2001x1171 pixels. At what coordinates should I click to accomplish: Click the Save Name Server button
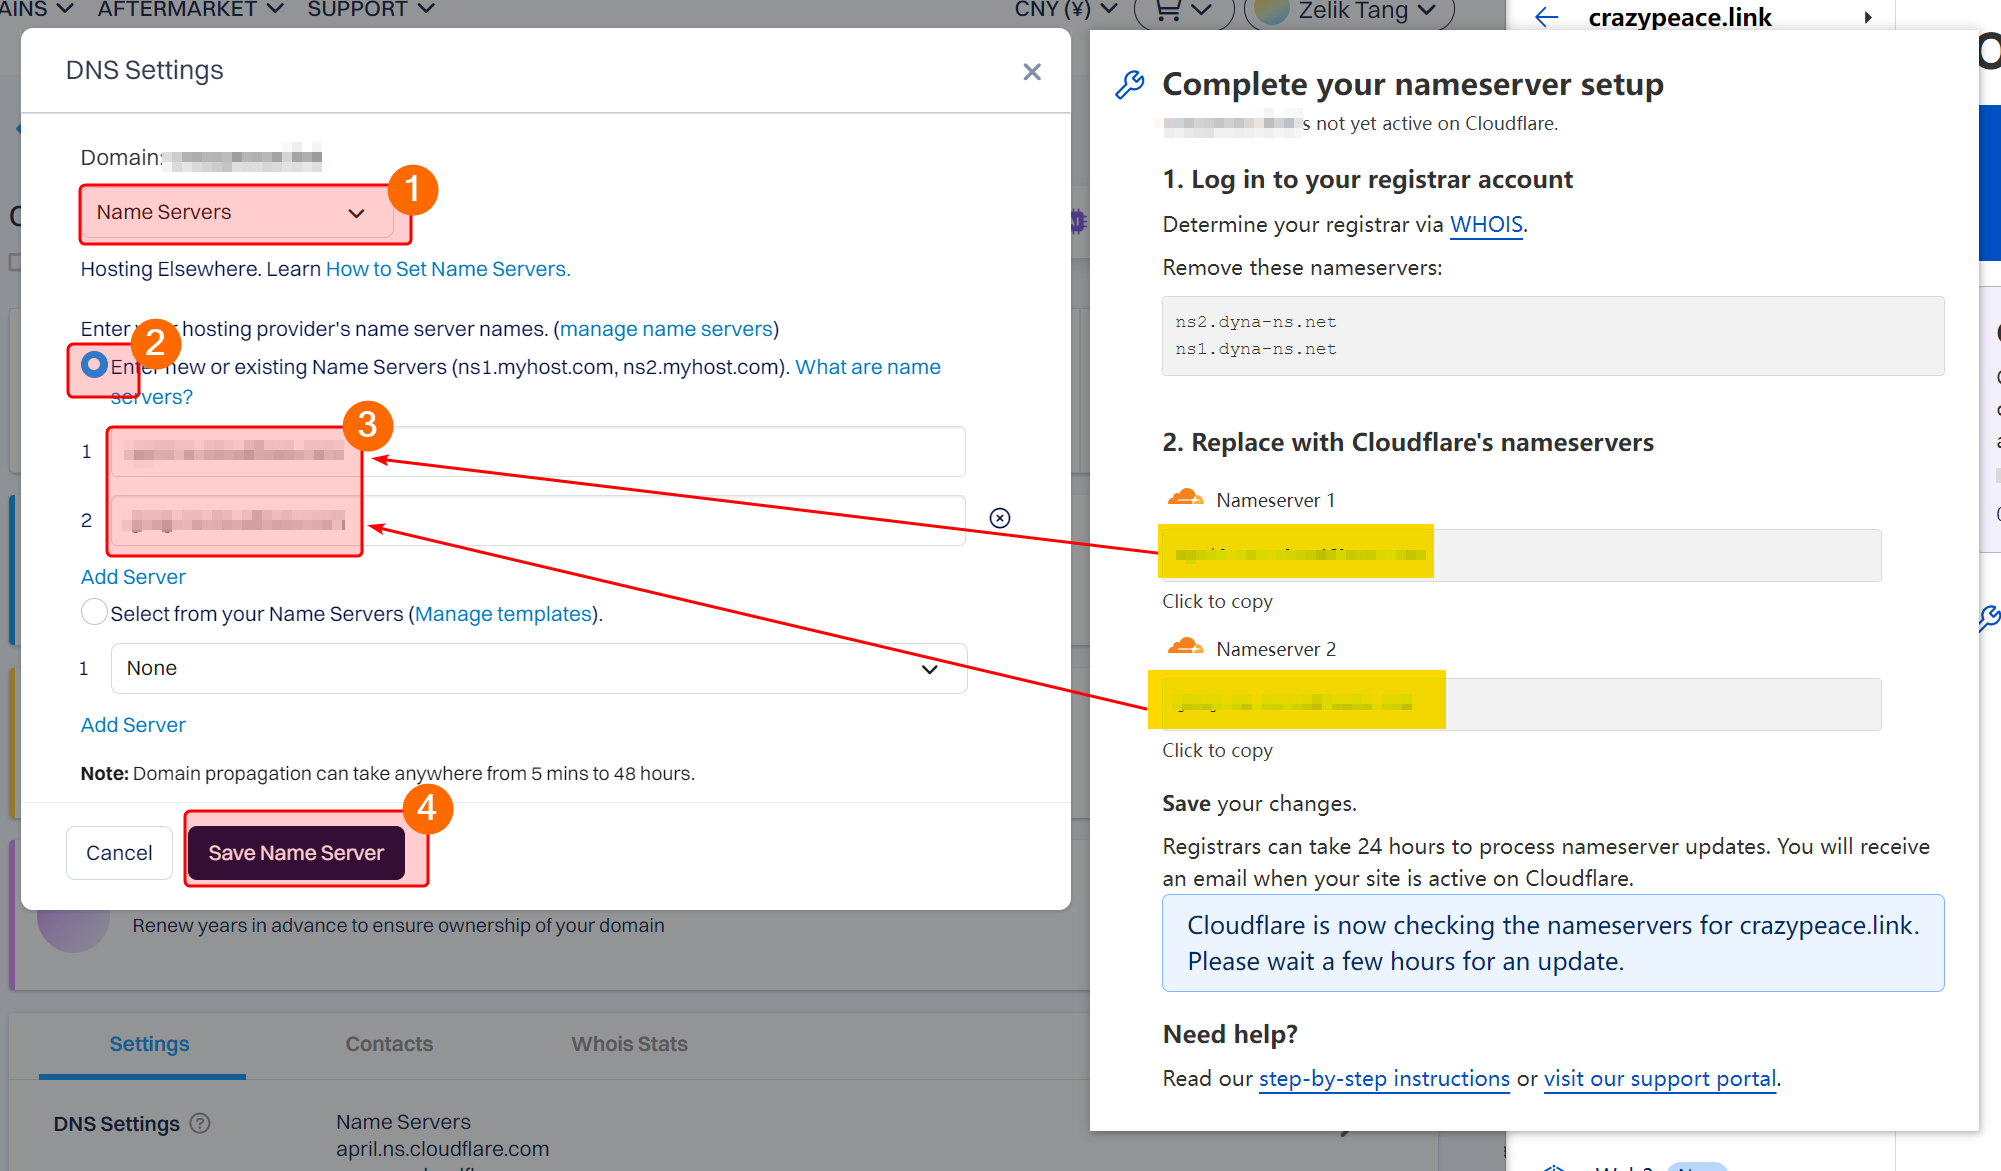(296, 853)
